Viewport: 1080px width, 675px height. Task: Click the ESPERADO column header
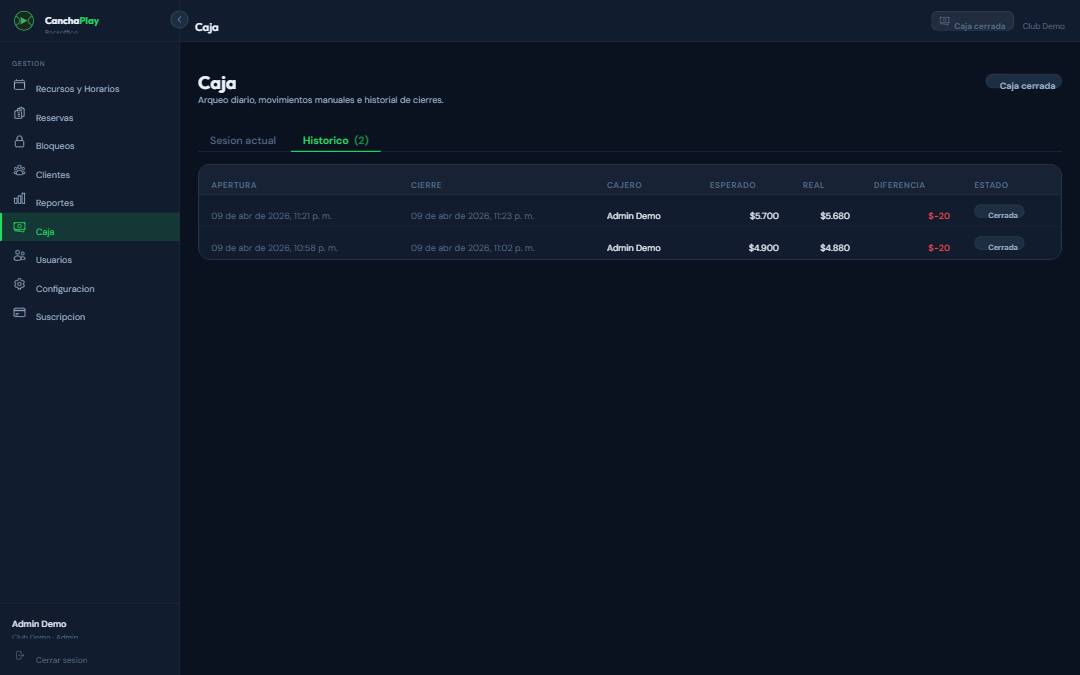click(732, 185)
